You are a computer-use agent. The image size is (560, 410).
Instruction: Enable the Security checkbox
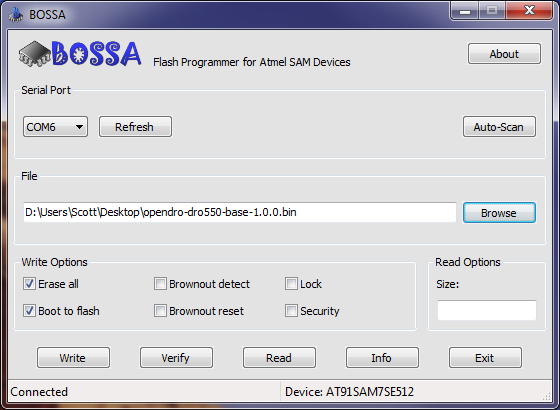click(x=291, y=311)
